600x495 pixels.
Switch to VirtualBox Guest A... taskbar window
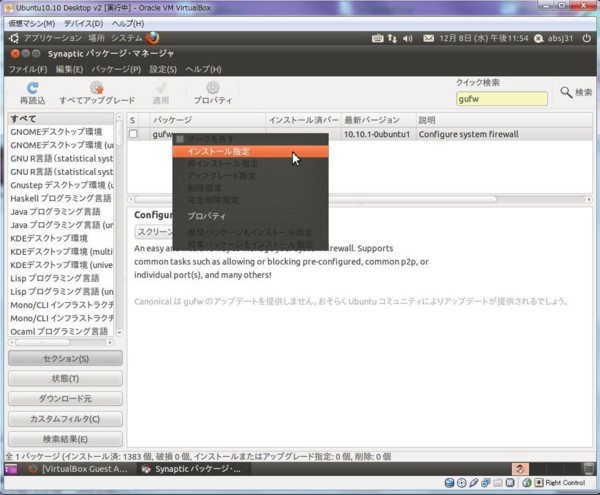click(78, 469)
